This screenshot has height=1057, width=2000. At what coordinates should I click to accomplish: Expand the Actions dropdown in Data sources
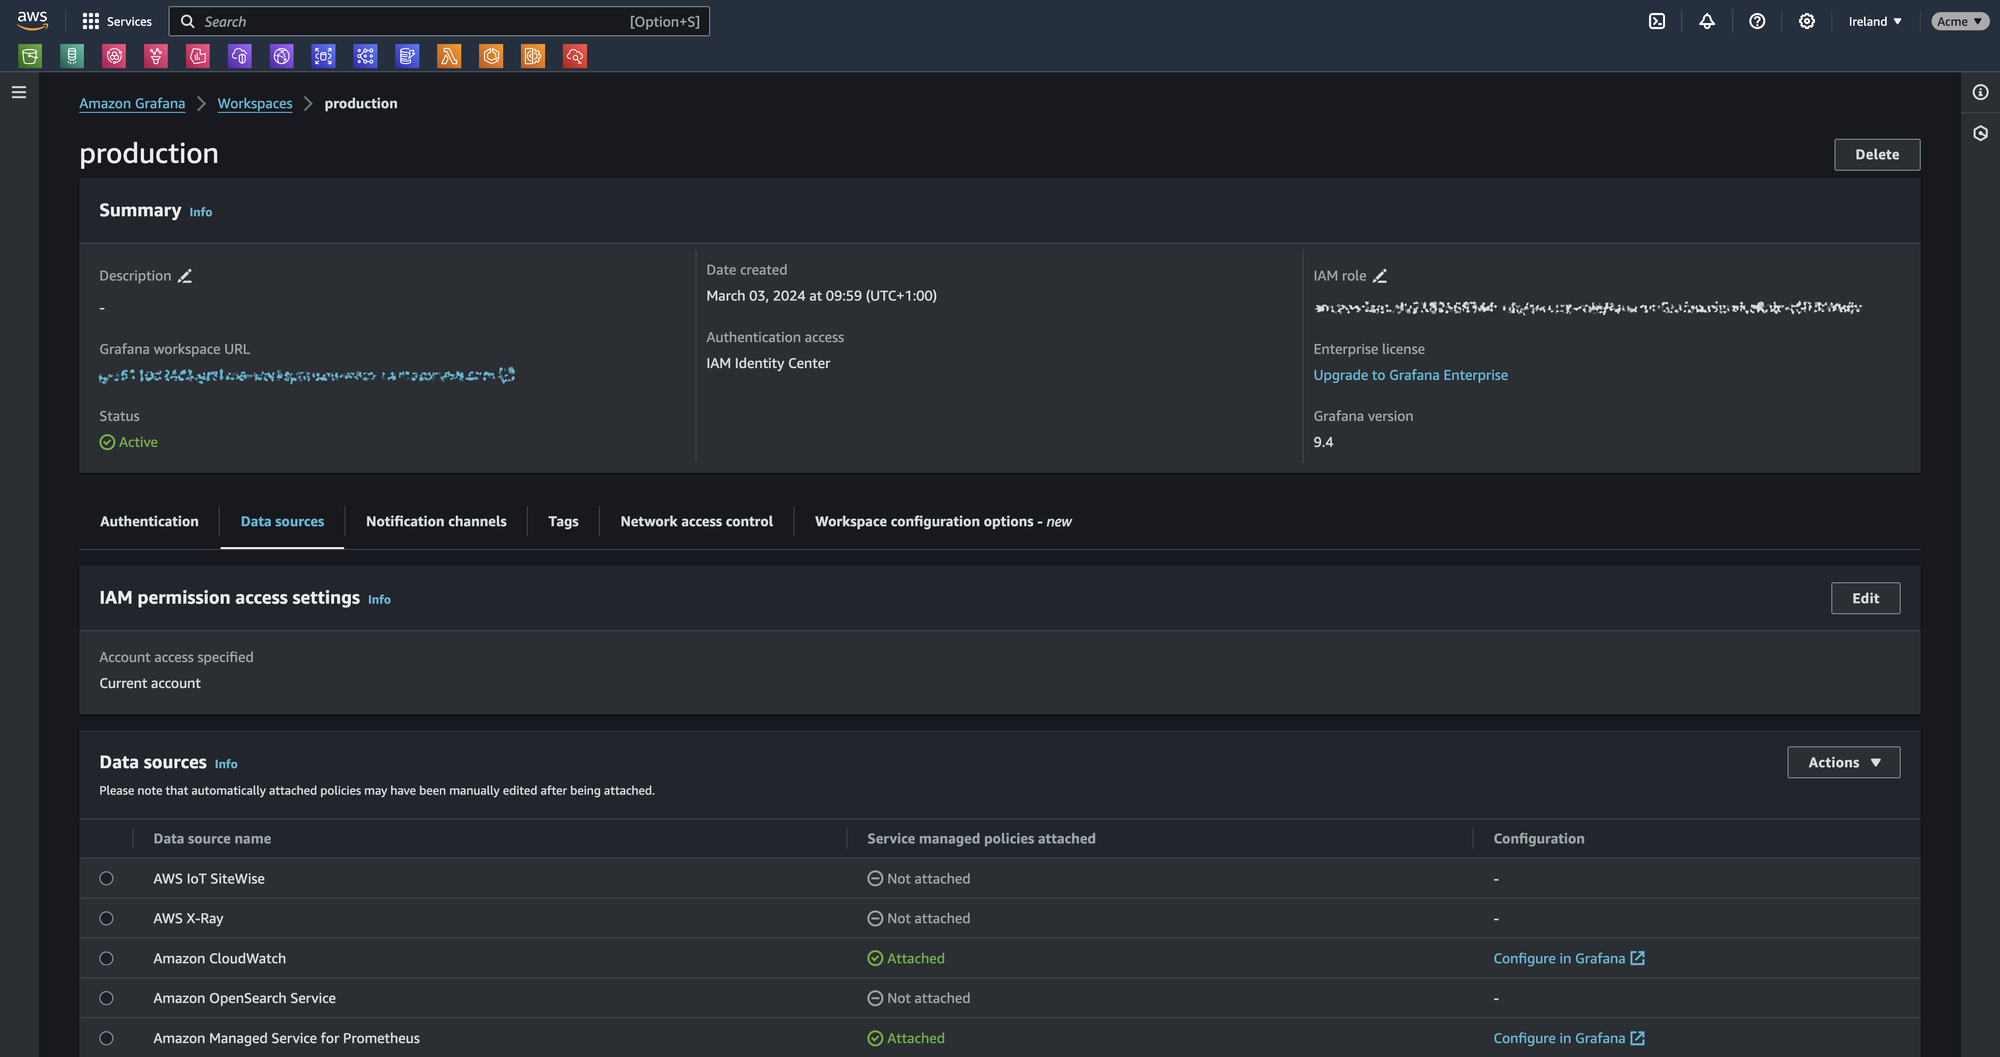coord(1844,762)
